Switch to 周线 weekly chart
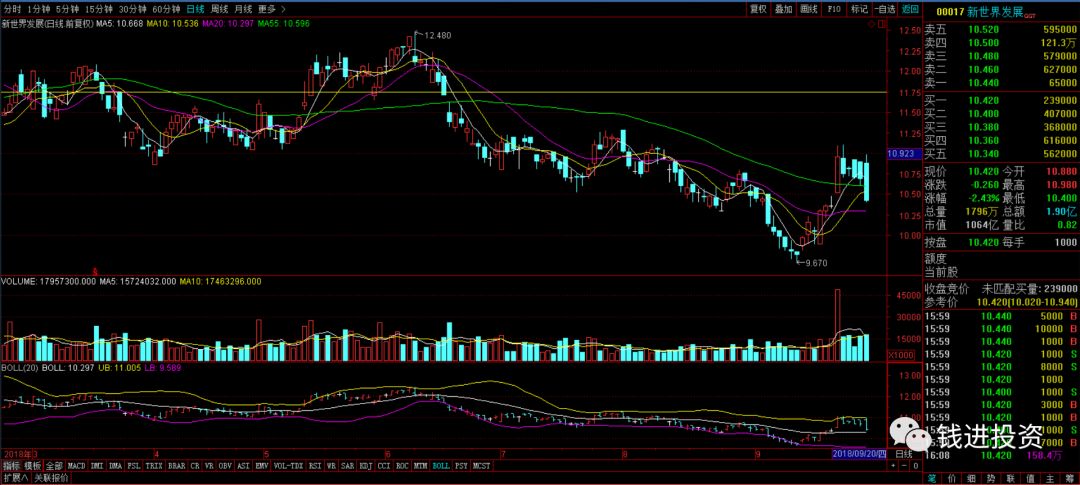The width and height of the screenshot is (1080, 485). pos(219,9)
